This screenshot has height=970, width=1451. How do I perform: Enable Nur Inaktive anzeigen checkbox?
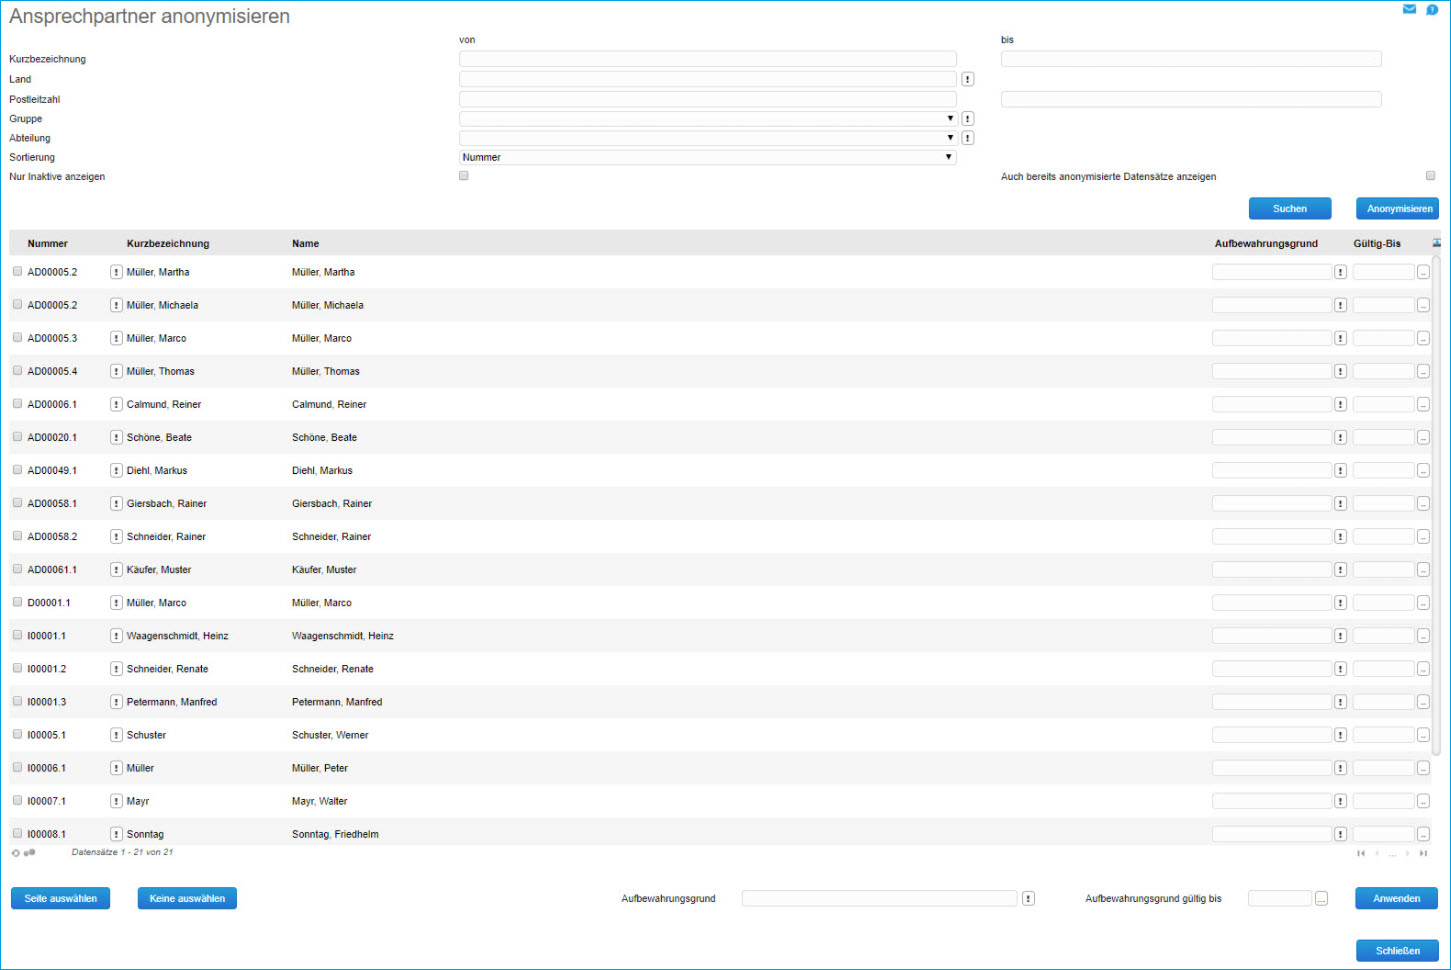click(464, 176)
